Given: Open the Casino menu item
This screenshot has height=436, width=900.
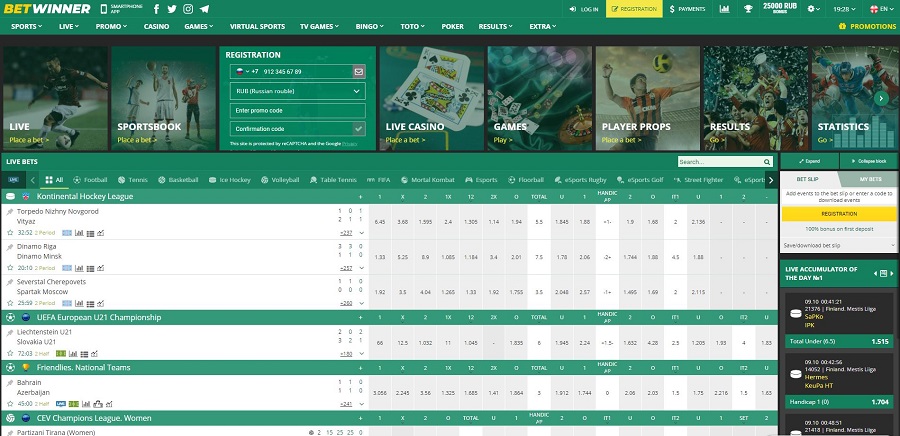Looking at the screenshot, I should click(156, 26).
